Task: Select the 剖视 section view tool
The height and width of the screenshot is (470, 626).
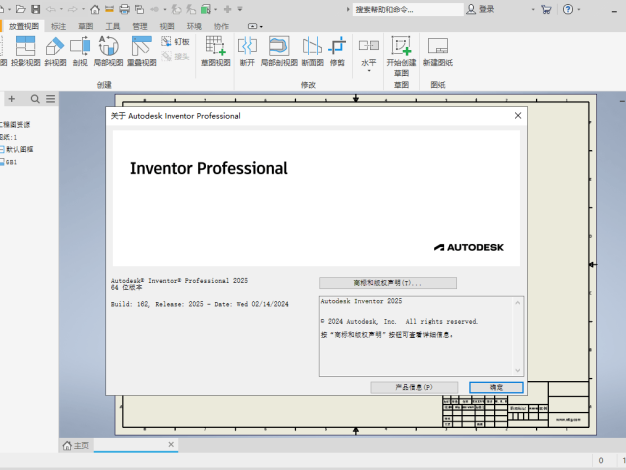Action: click(x=80, y=51)
